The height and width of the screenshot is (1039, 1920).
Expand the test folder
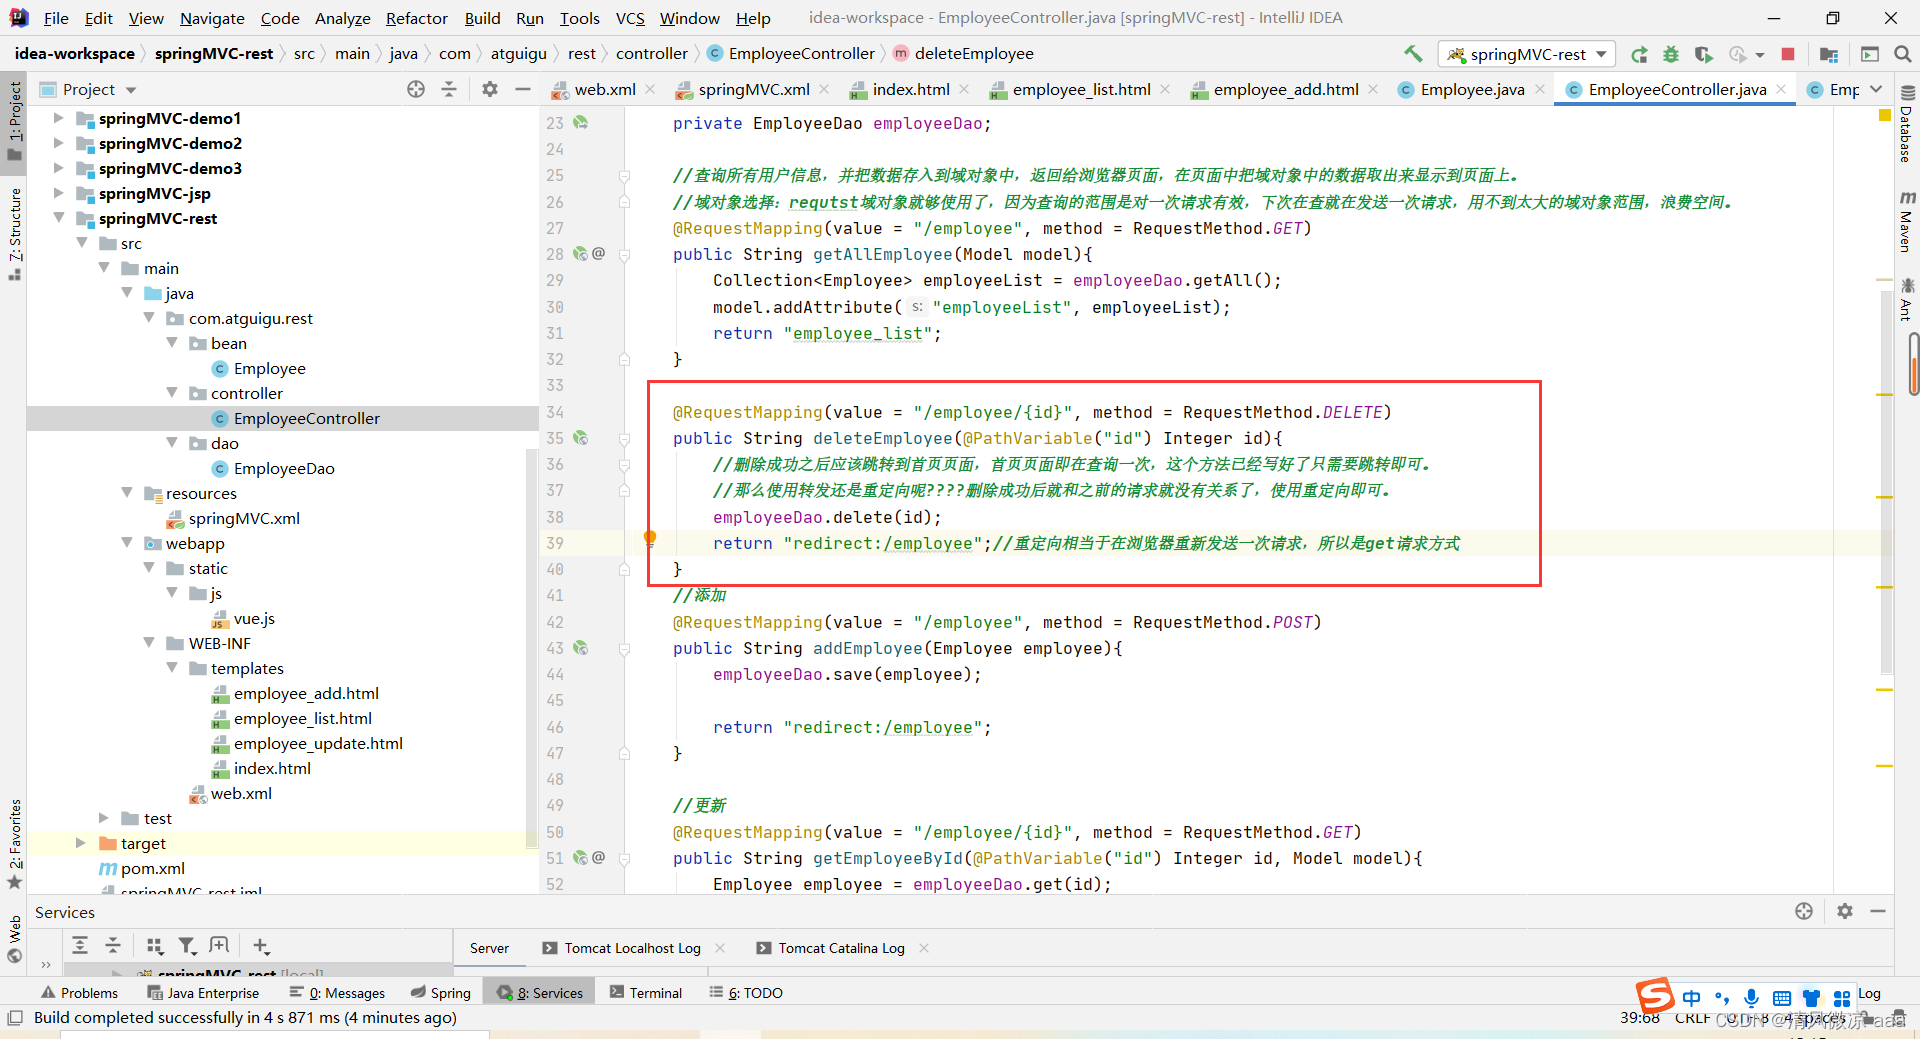[x=104, y=818]
